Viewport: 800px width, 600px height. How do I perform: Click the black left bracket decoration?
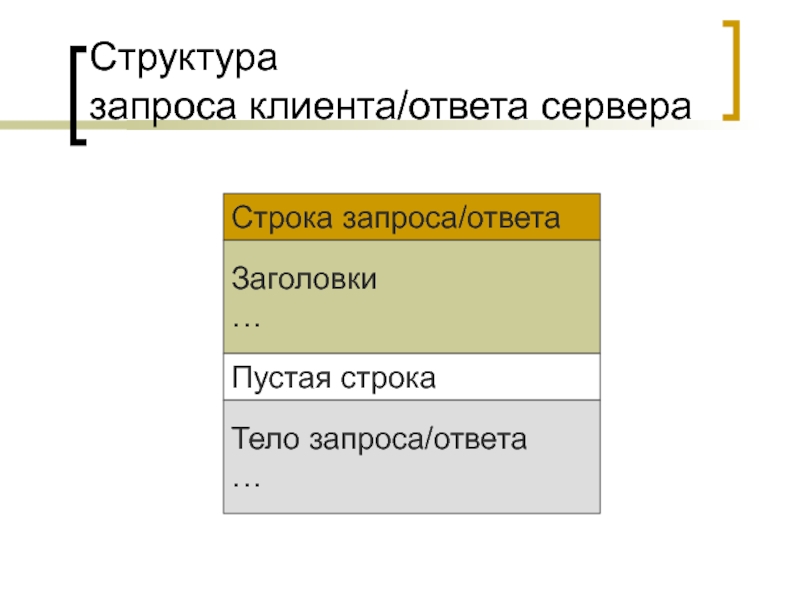click(76, 95)
